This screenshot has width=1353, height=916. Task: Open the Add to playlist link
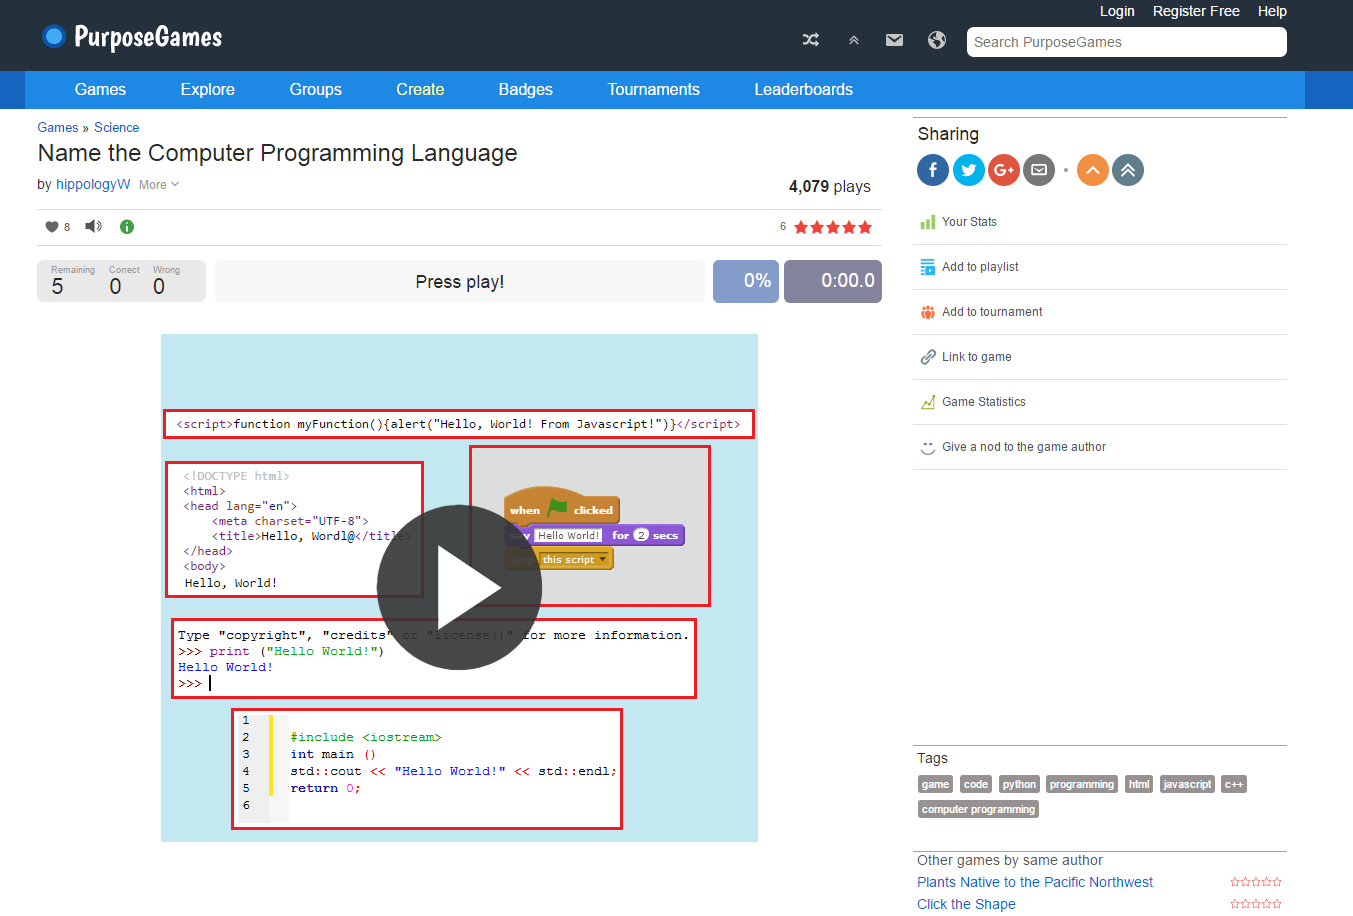coord(979,267)
